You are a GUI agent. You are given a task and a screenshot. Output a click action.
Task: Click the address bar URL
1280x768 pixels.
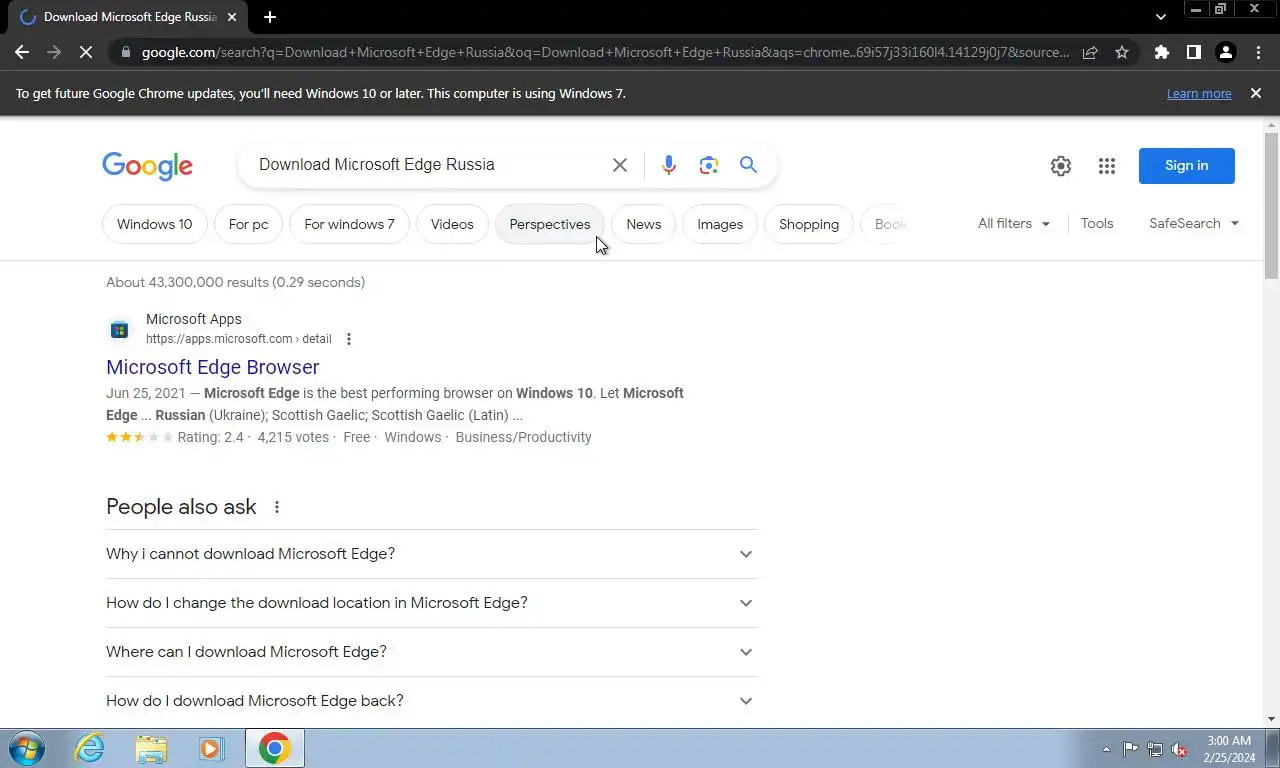click(605, 52)
